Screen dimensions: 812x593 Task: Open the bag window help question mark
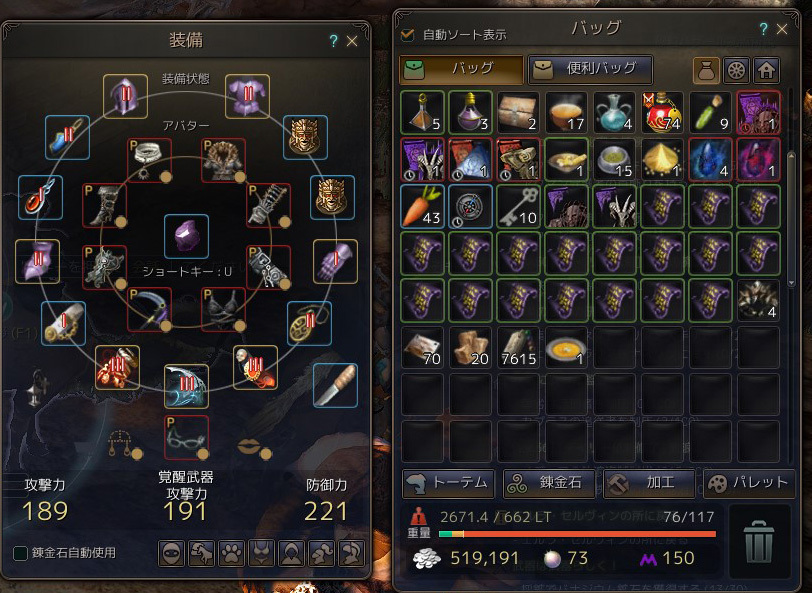(763, 29)
